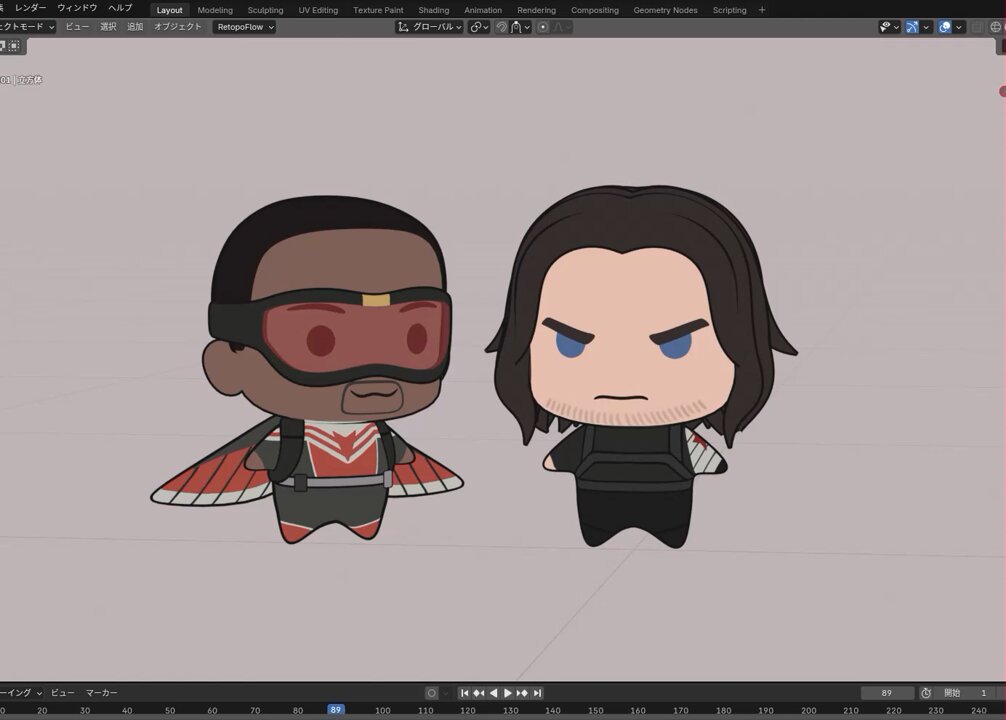Screen dimensions: 1006x720
Task: Click frame 130 on the timeline ruler
Action: (x=511, y=710)
